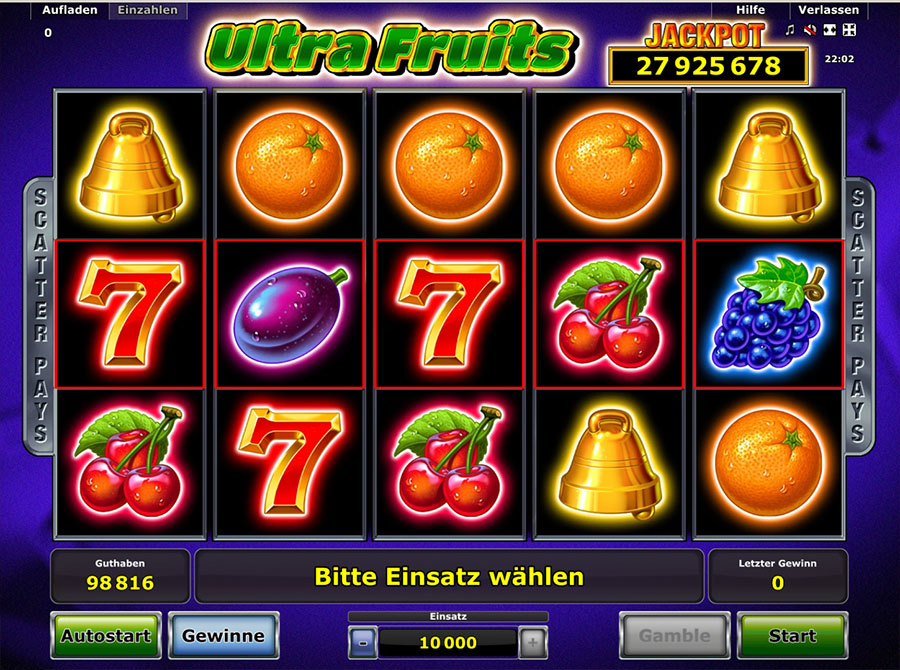Click the Einsatz value field showing 10 000
900x670 pixels.
[x=448, y=642]
